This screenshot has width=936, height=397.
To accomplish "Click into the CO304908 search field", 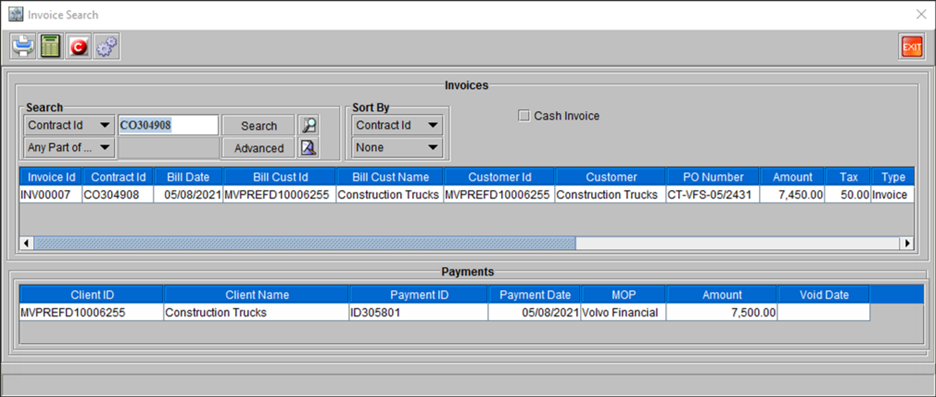I will pos(168,125).
